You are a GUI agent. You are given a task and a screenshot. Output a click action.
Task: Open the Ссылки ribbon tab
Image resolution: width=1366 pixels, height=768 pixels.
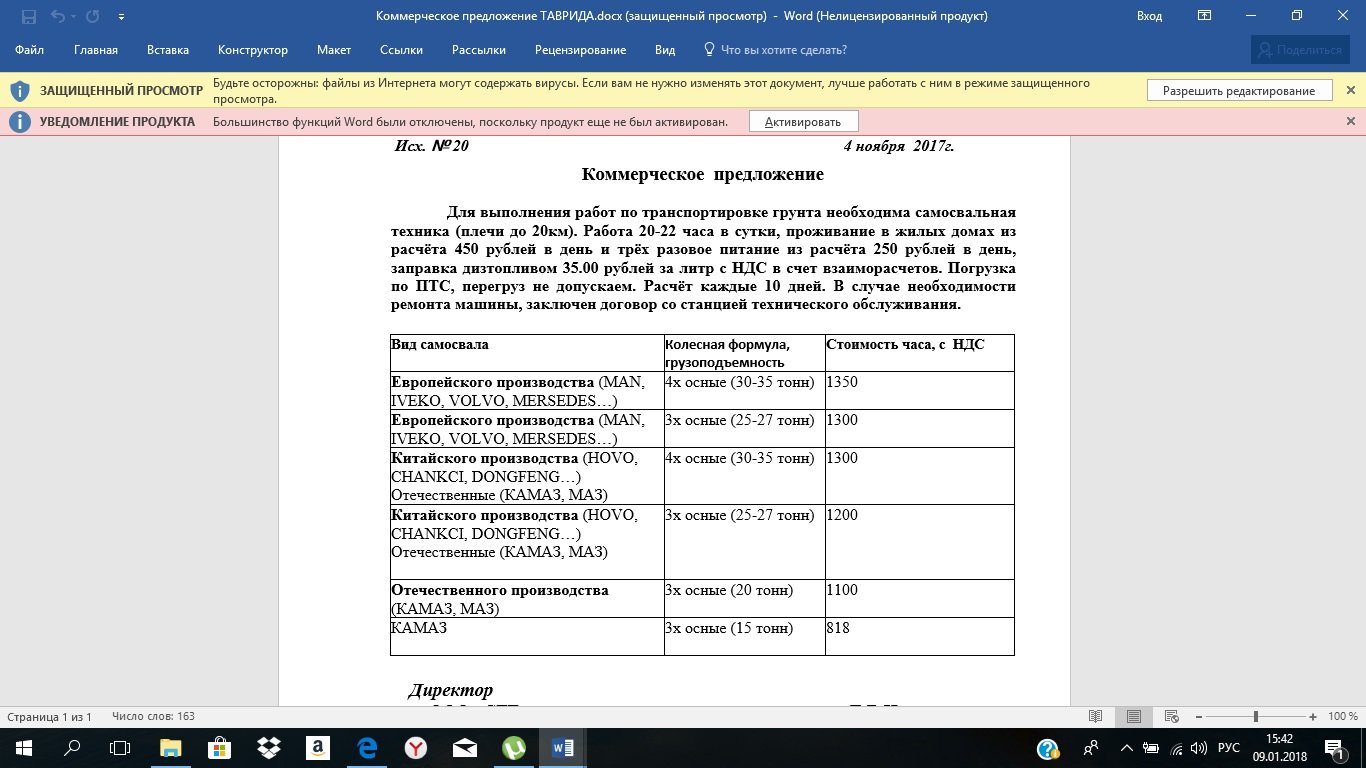402,50
